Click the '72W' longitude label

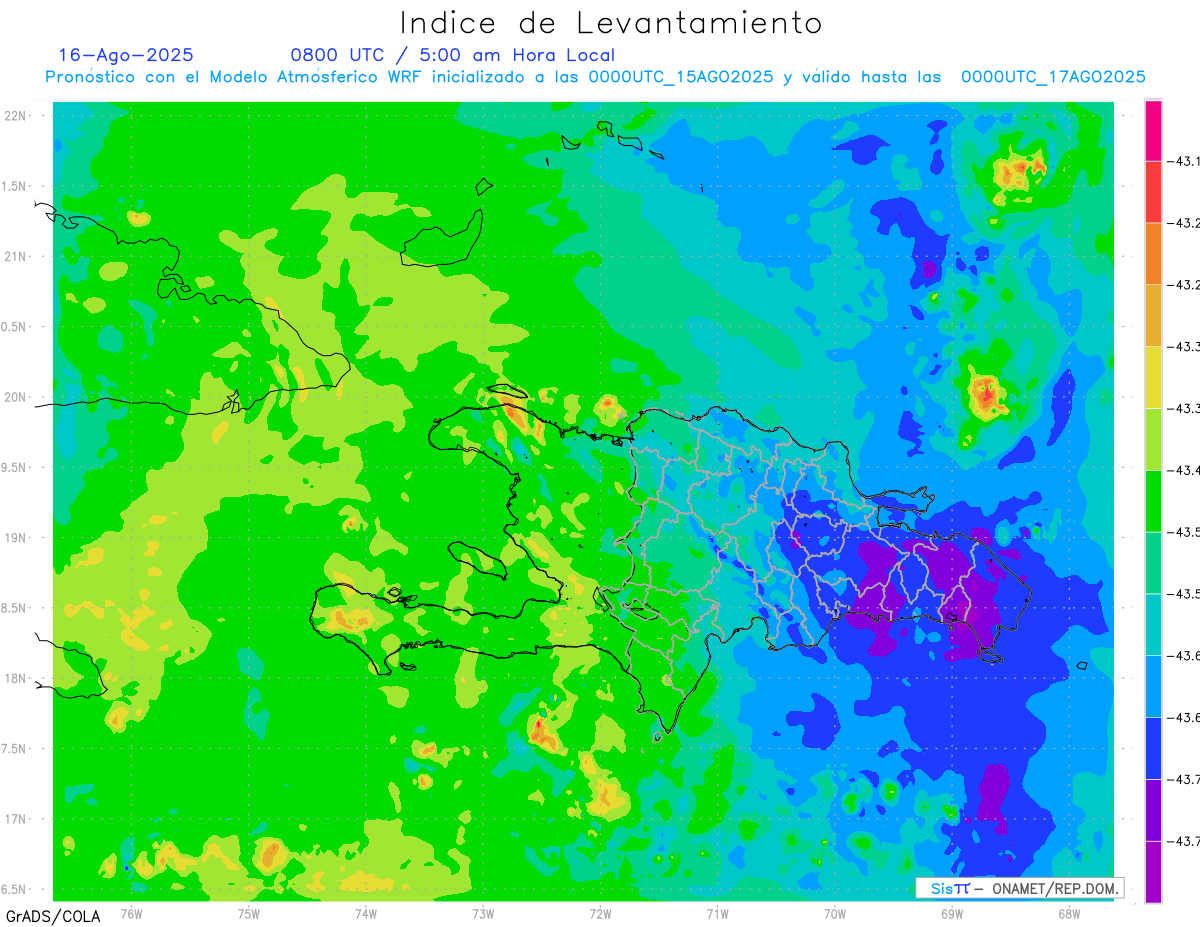coord(600,913)
